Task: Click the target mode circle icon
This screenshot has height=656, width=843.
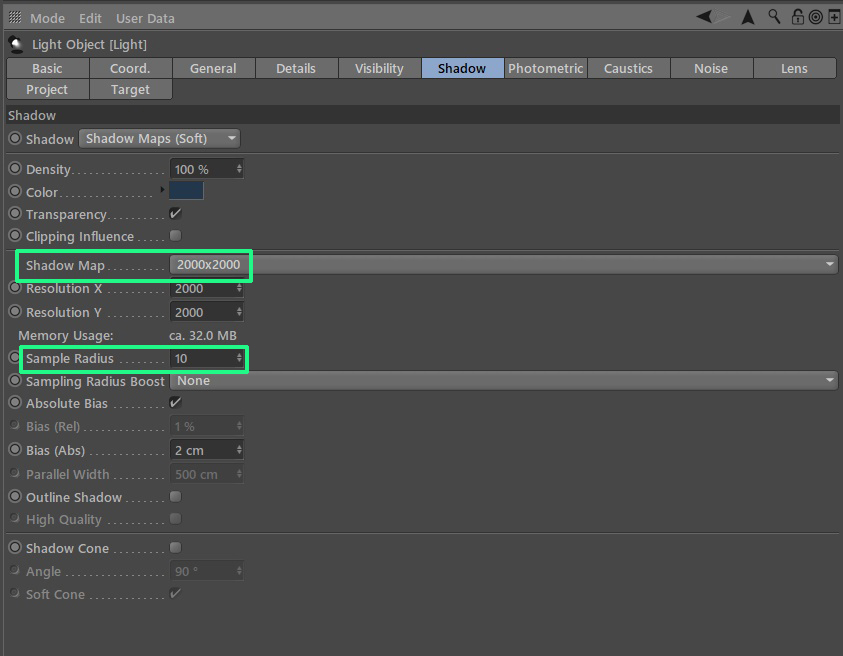Action: pyautogui.click(x=816, y=17)
